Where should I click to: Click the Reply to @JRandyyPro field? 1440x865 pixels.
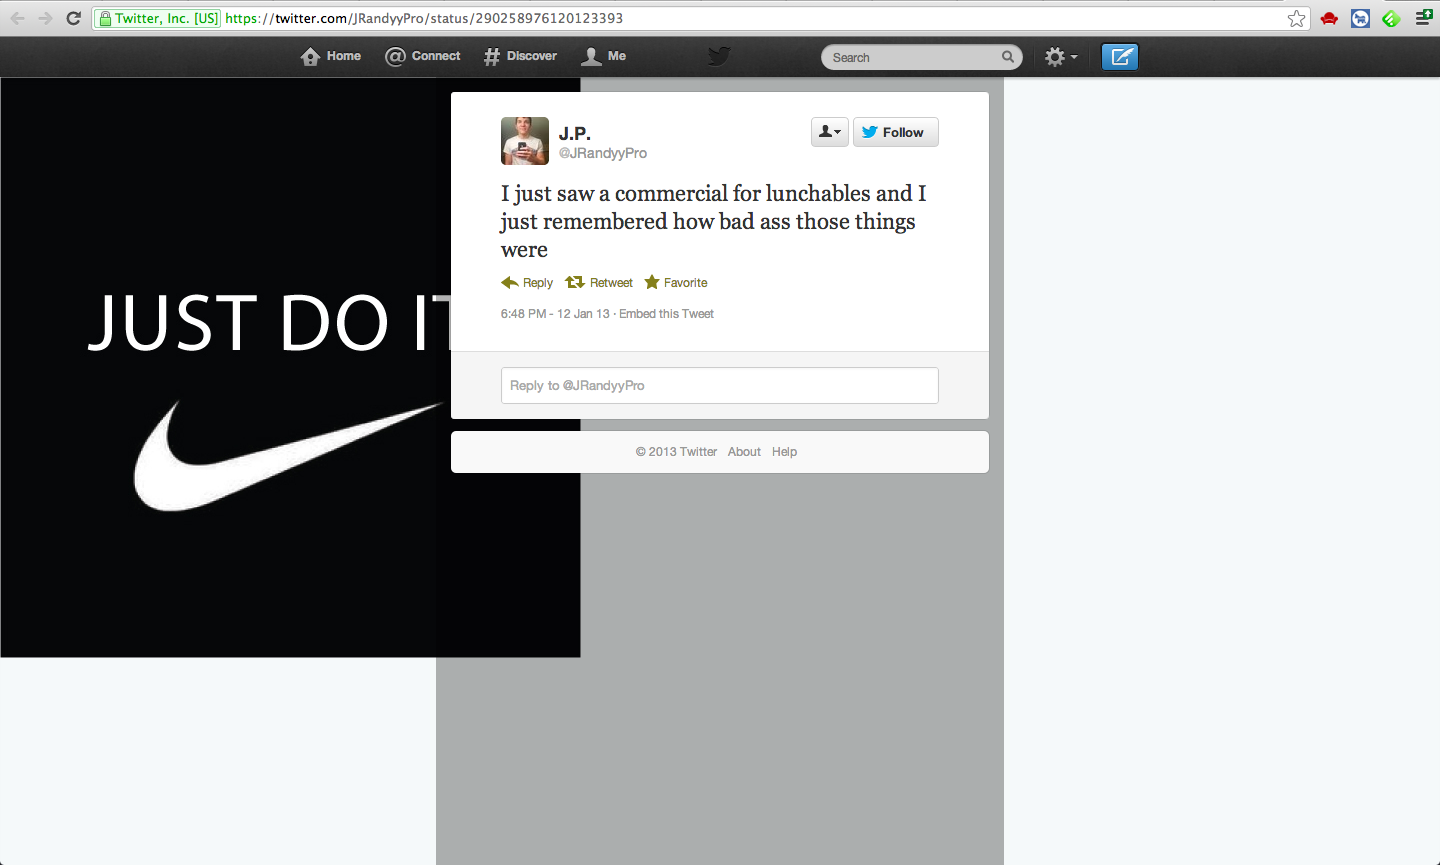[720, 385]
